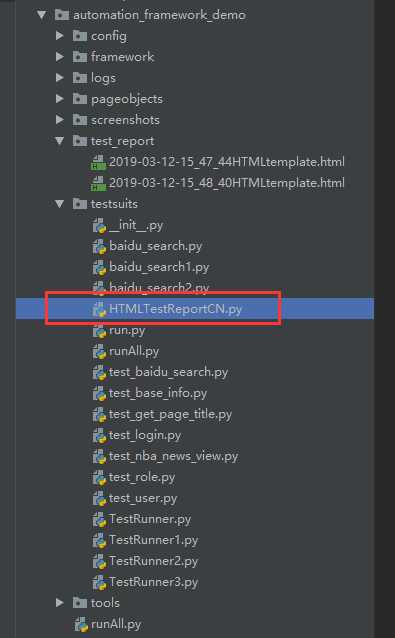
Task: Select file name test_user.py
Action: coord(143,499)
